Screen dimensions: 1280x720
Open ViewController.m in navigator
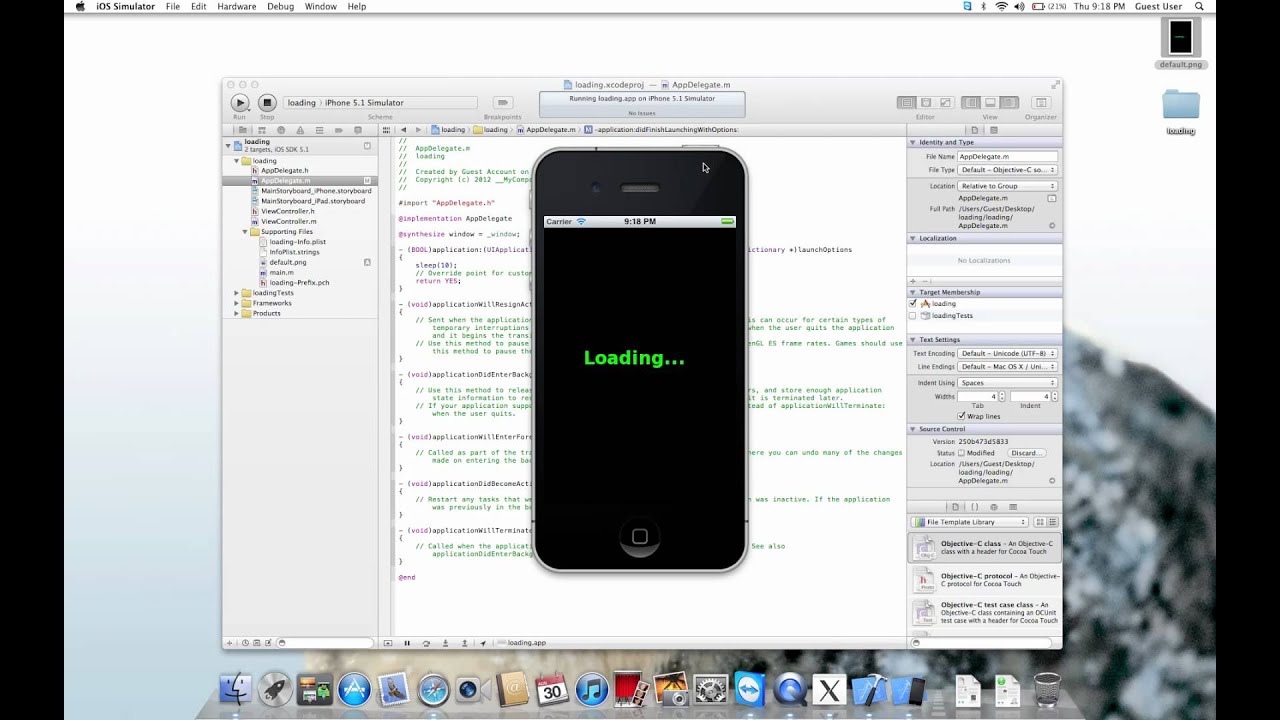point(283,222)
